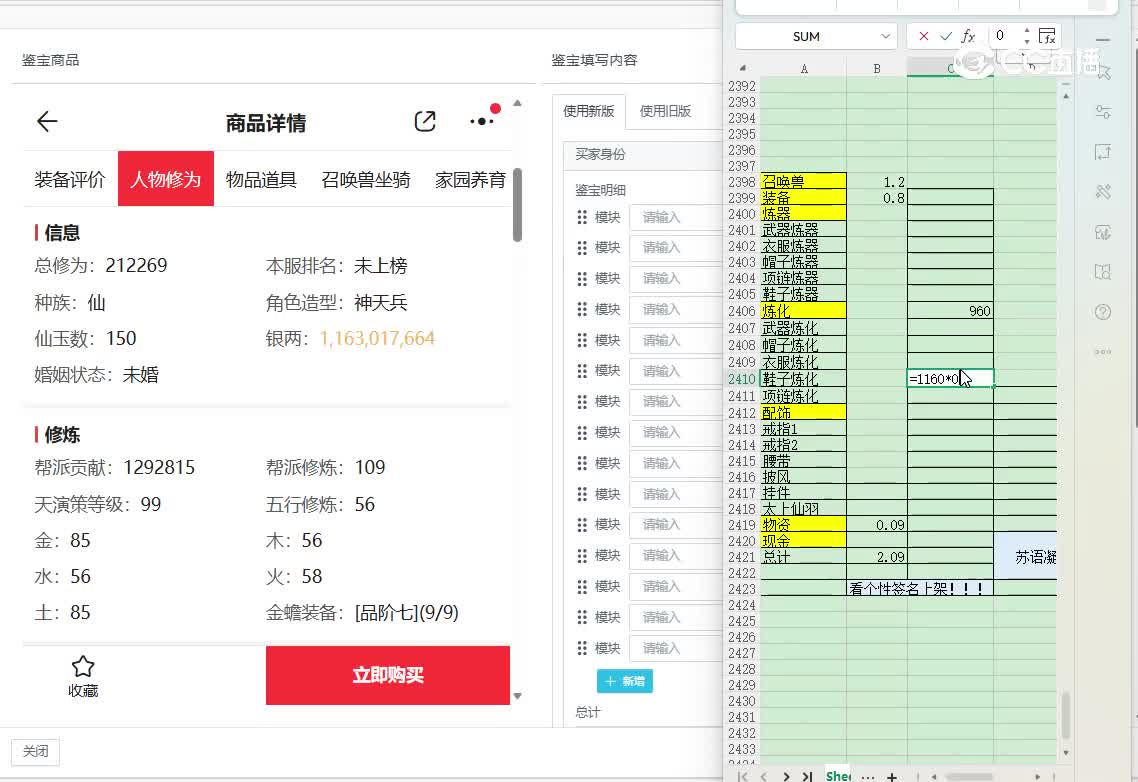Switch to the 人物修为 tab
The image size is (1138, 782).
[166, 180]
